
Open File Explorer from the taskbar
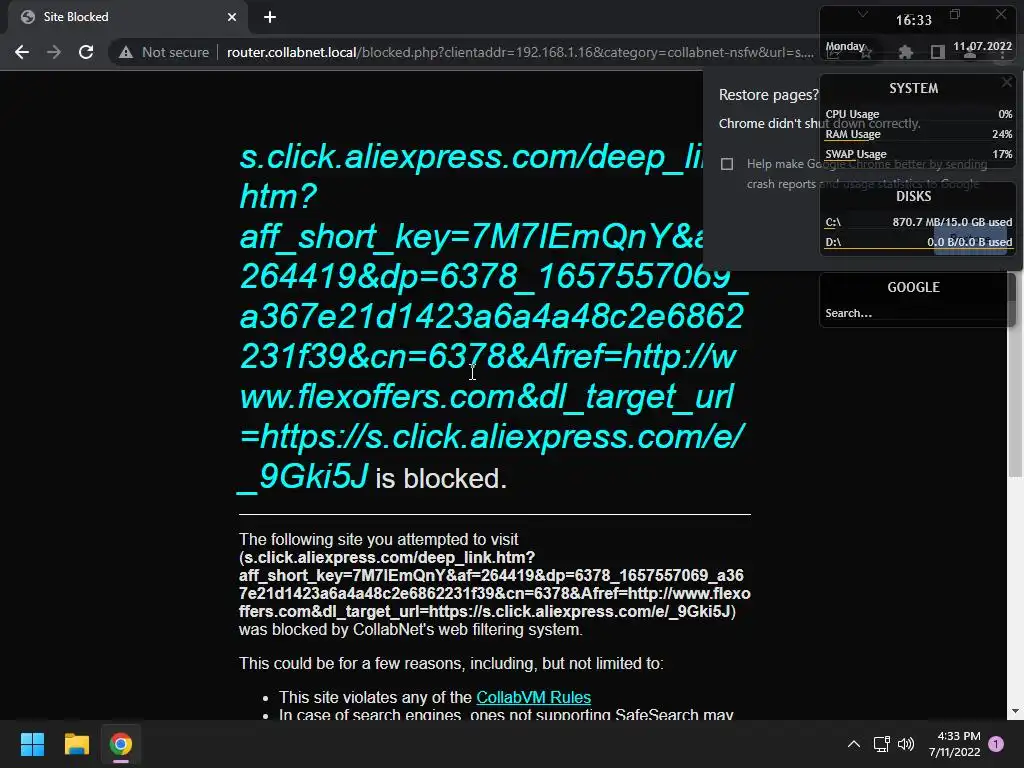click(x=76, y=744)
